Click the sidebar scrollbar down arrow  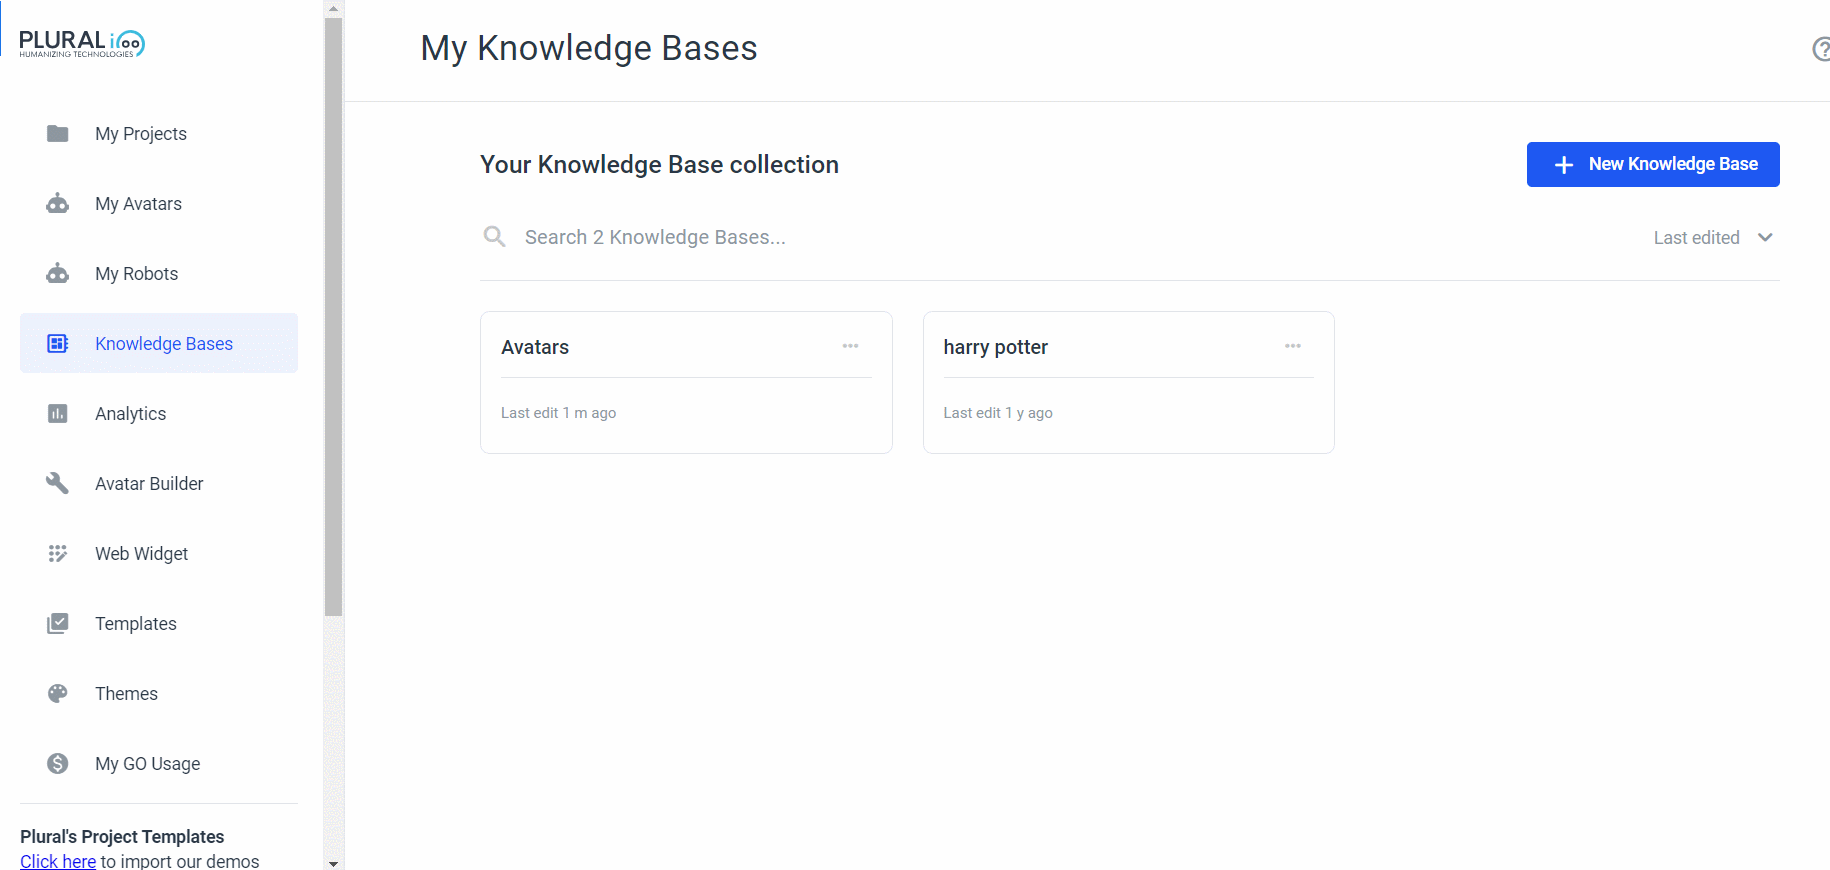334,862
